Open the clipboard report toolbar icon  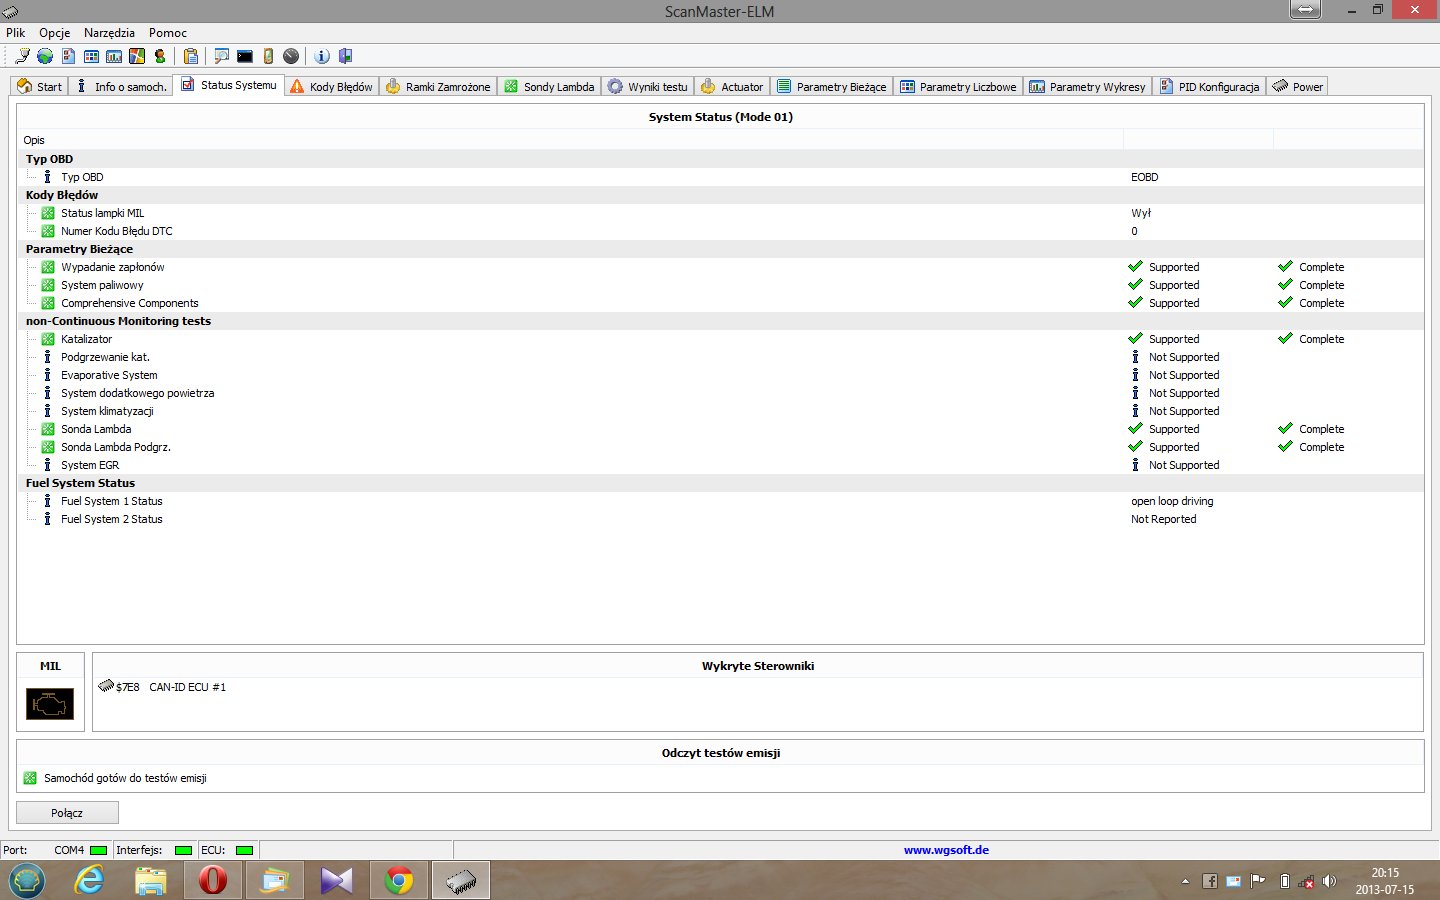(191, 56)
